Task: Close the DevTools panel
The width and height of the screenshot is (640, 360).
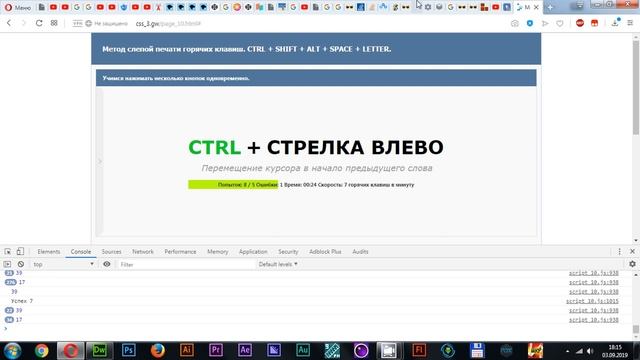Action: pos(632,251)
